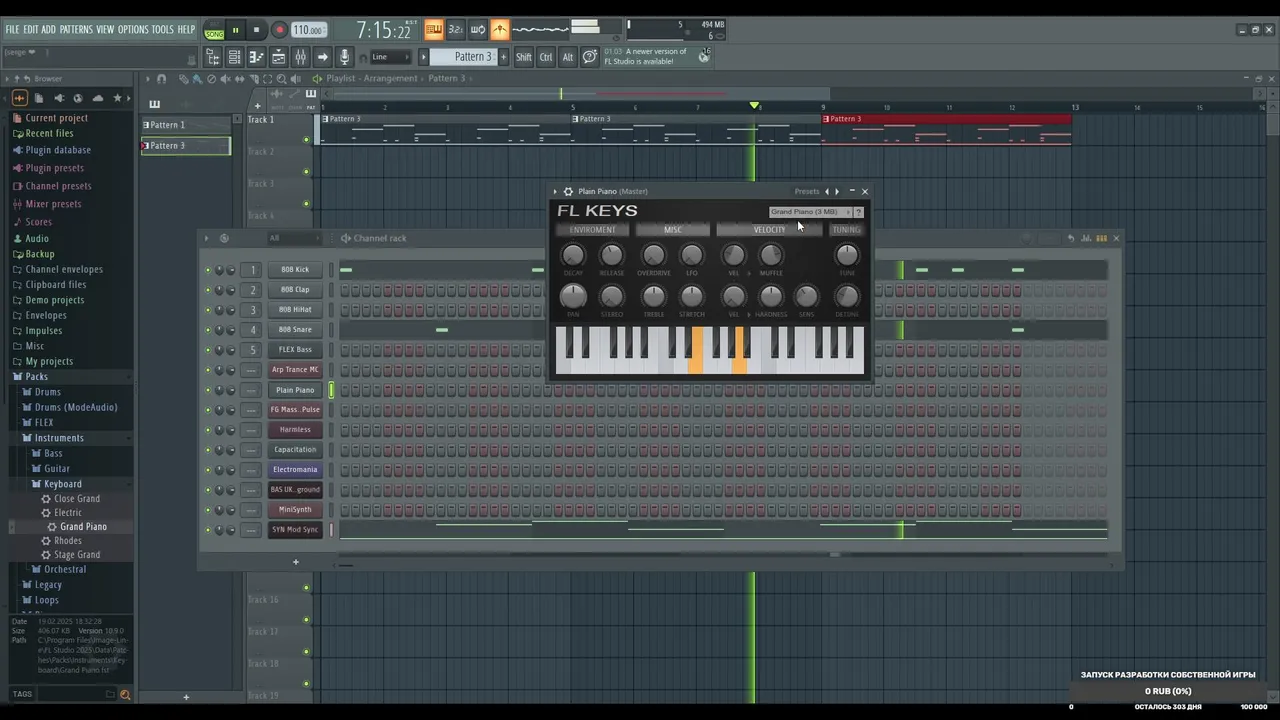
Task: Open the OPTIONS menu
Action: click(x=133, y=30)
